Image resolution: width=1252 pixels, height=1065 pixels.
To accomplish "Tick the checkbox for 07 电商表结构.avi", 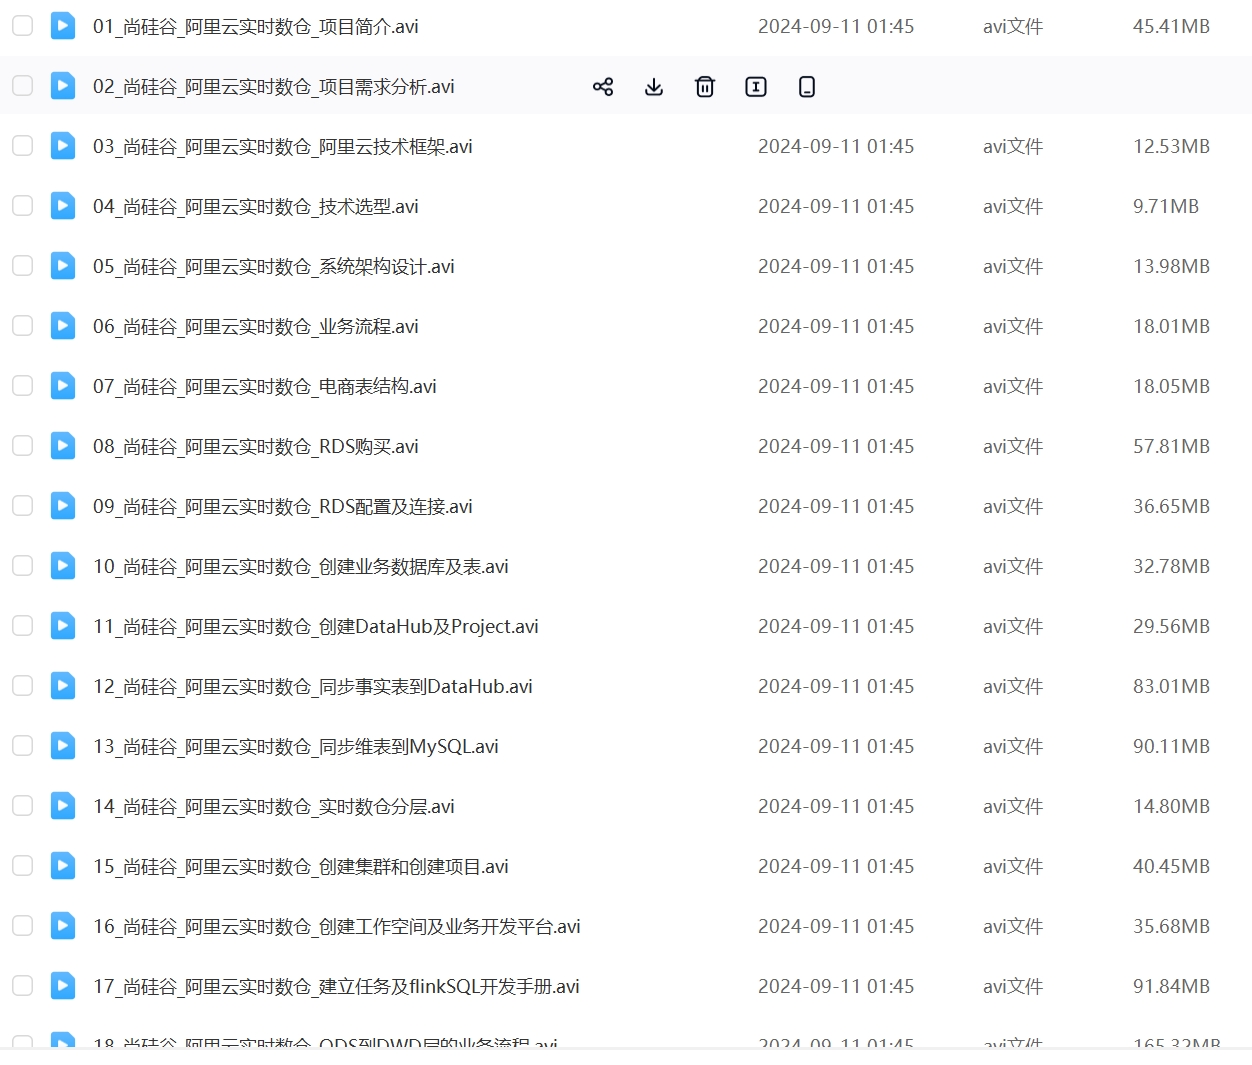I will pos(22,386).
